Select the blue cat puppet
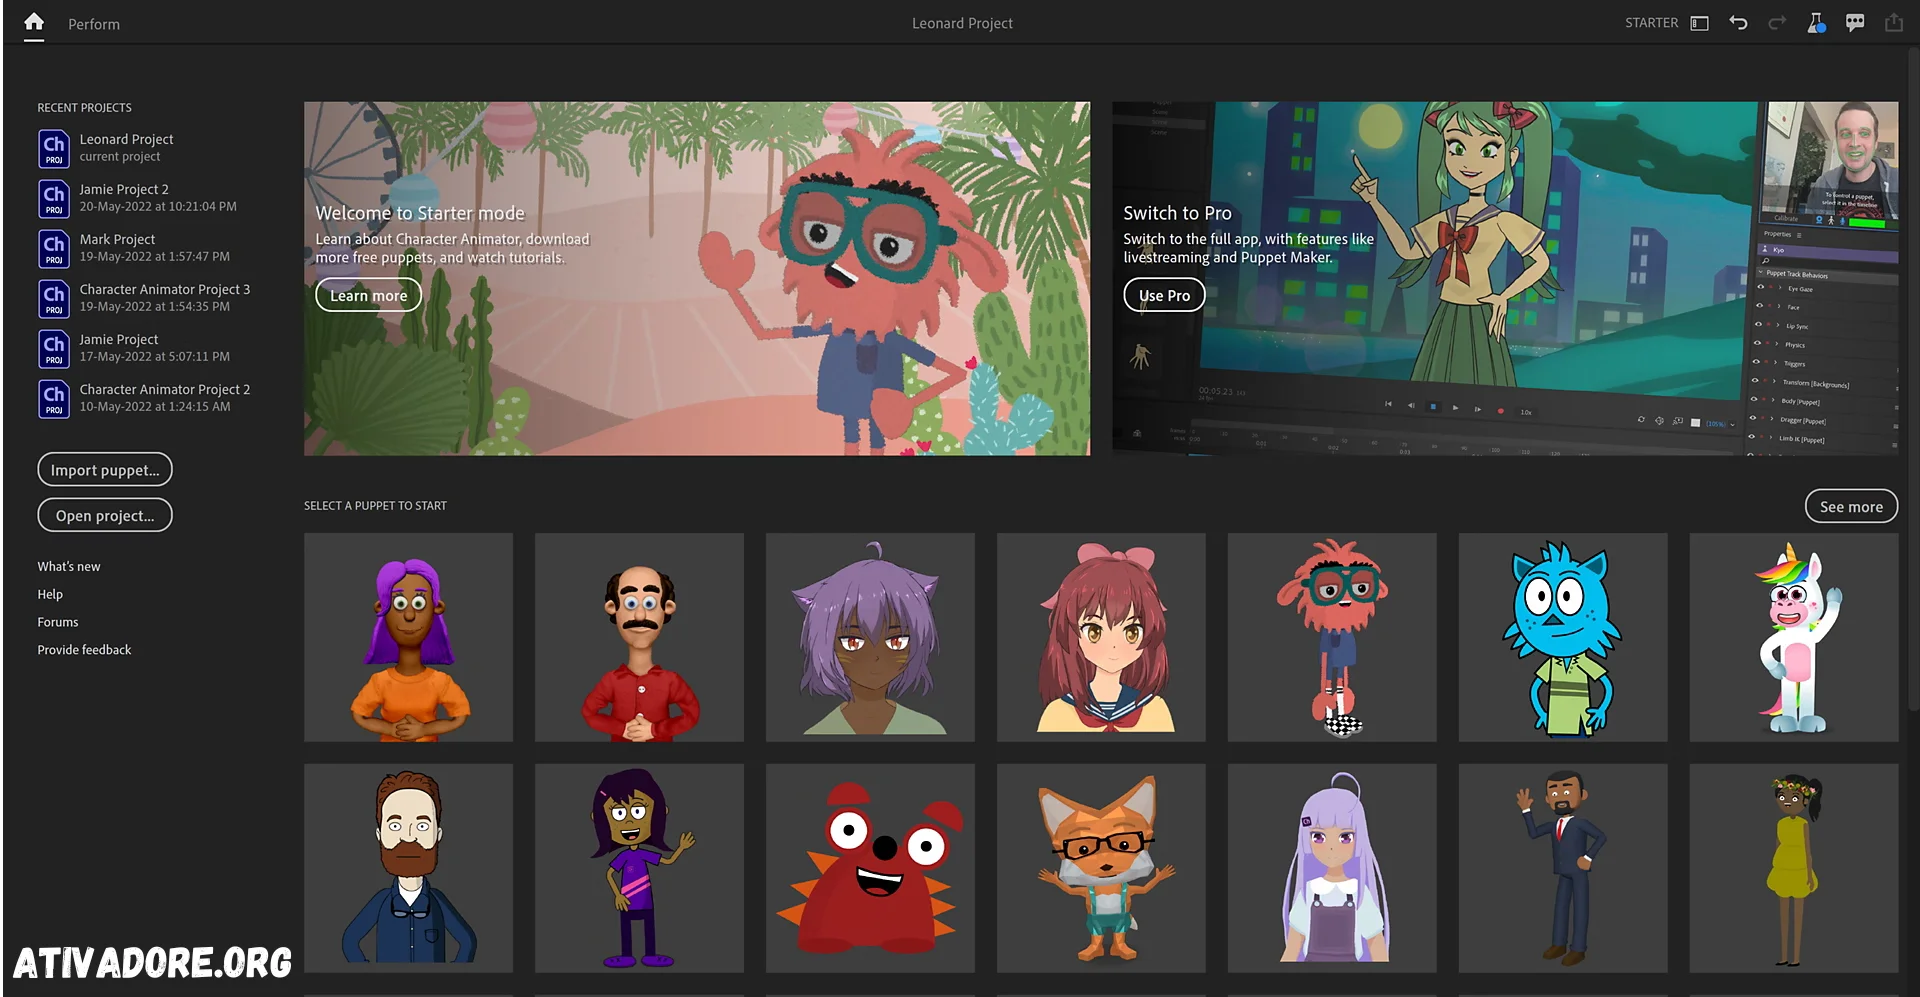Image resolution: width=1920 pixels, height=997 pixels. click(1563, 637)
